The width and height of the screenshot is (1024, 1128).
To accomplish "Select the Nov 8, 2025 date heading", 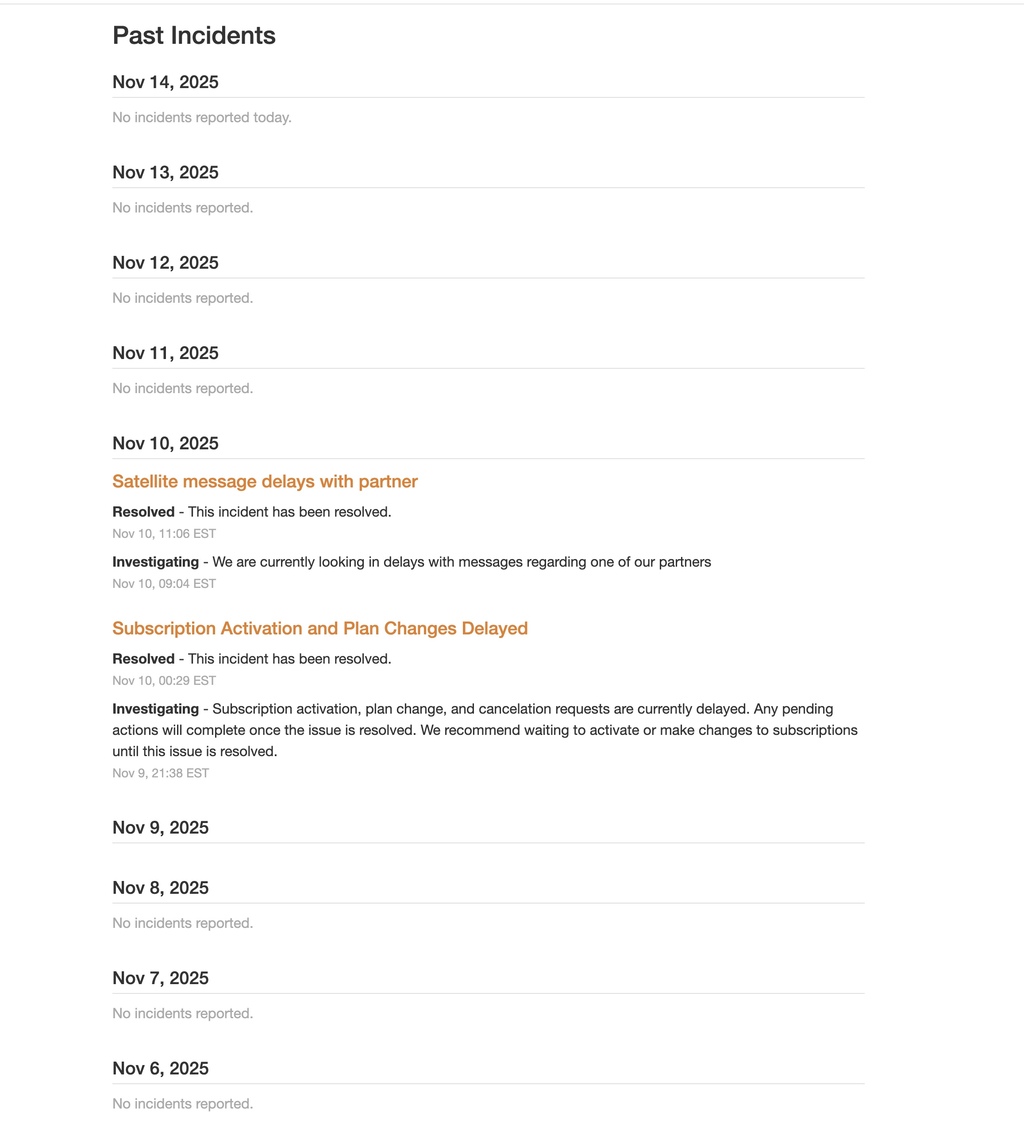I will 160,888.
